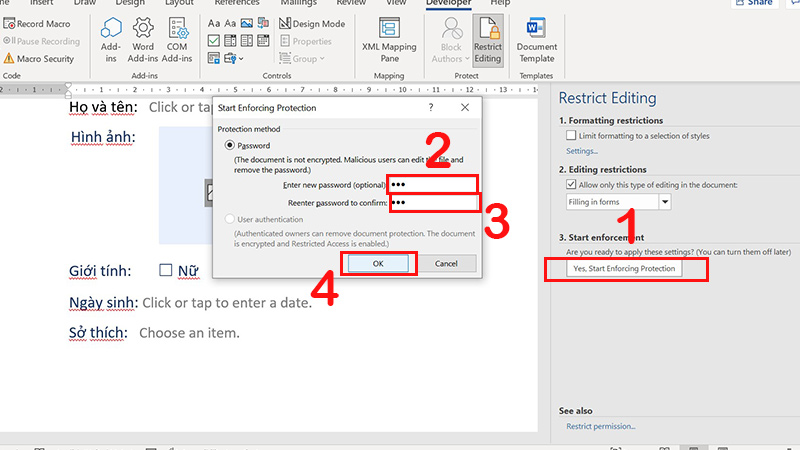Click the Họ và tên text field

coord(180,107)
